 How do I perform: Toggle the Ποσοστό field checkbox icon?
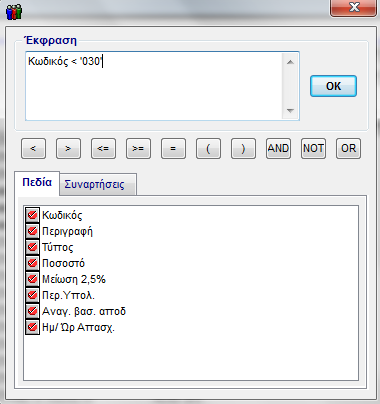pyautogui.click(x=32, y=263)
